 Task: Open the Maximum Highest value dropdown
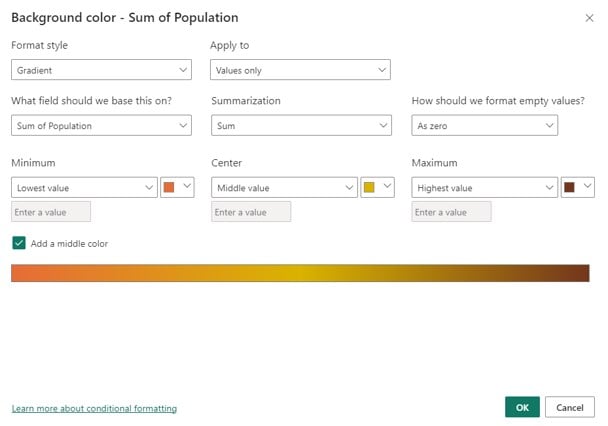[485, 188]
